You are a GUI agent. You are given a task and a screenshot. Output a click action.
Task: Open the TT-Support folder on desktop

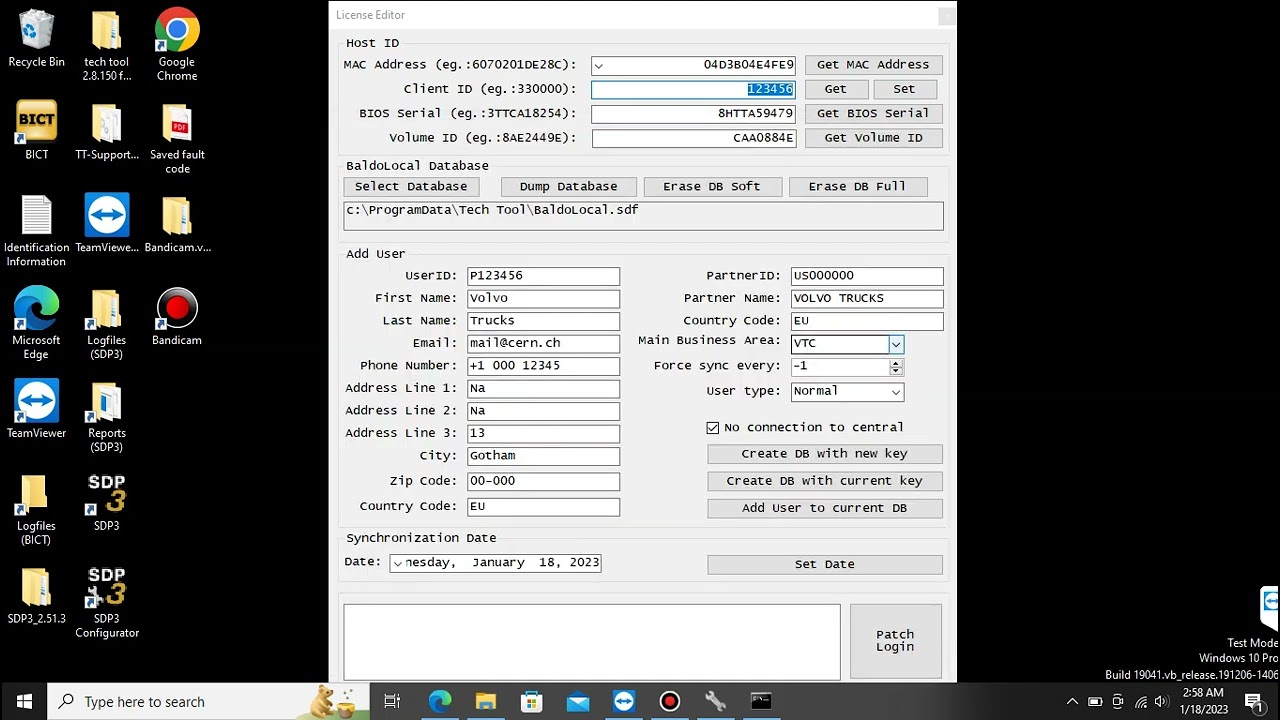point(107,131)
